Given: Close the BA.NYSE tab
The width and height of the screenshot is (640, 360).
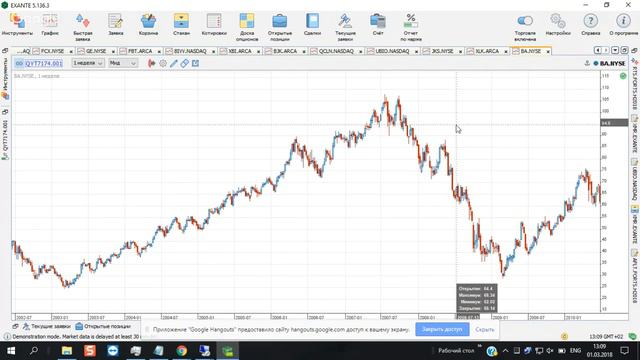Looking at the screenshot, I should coord(548,51).
